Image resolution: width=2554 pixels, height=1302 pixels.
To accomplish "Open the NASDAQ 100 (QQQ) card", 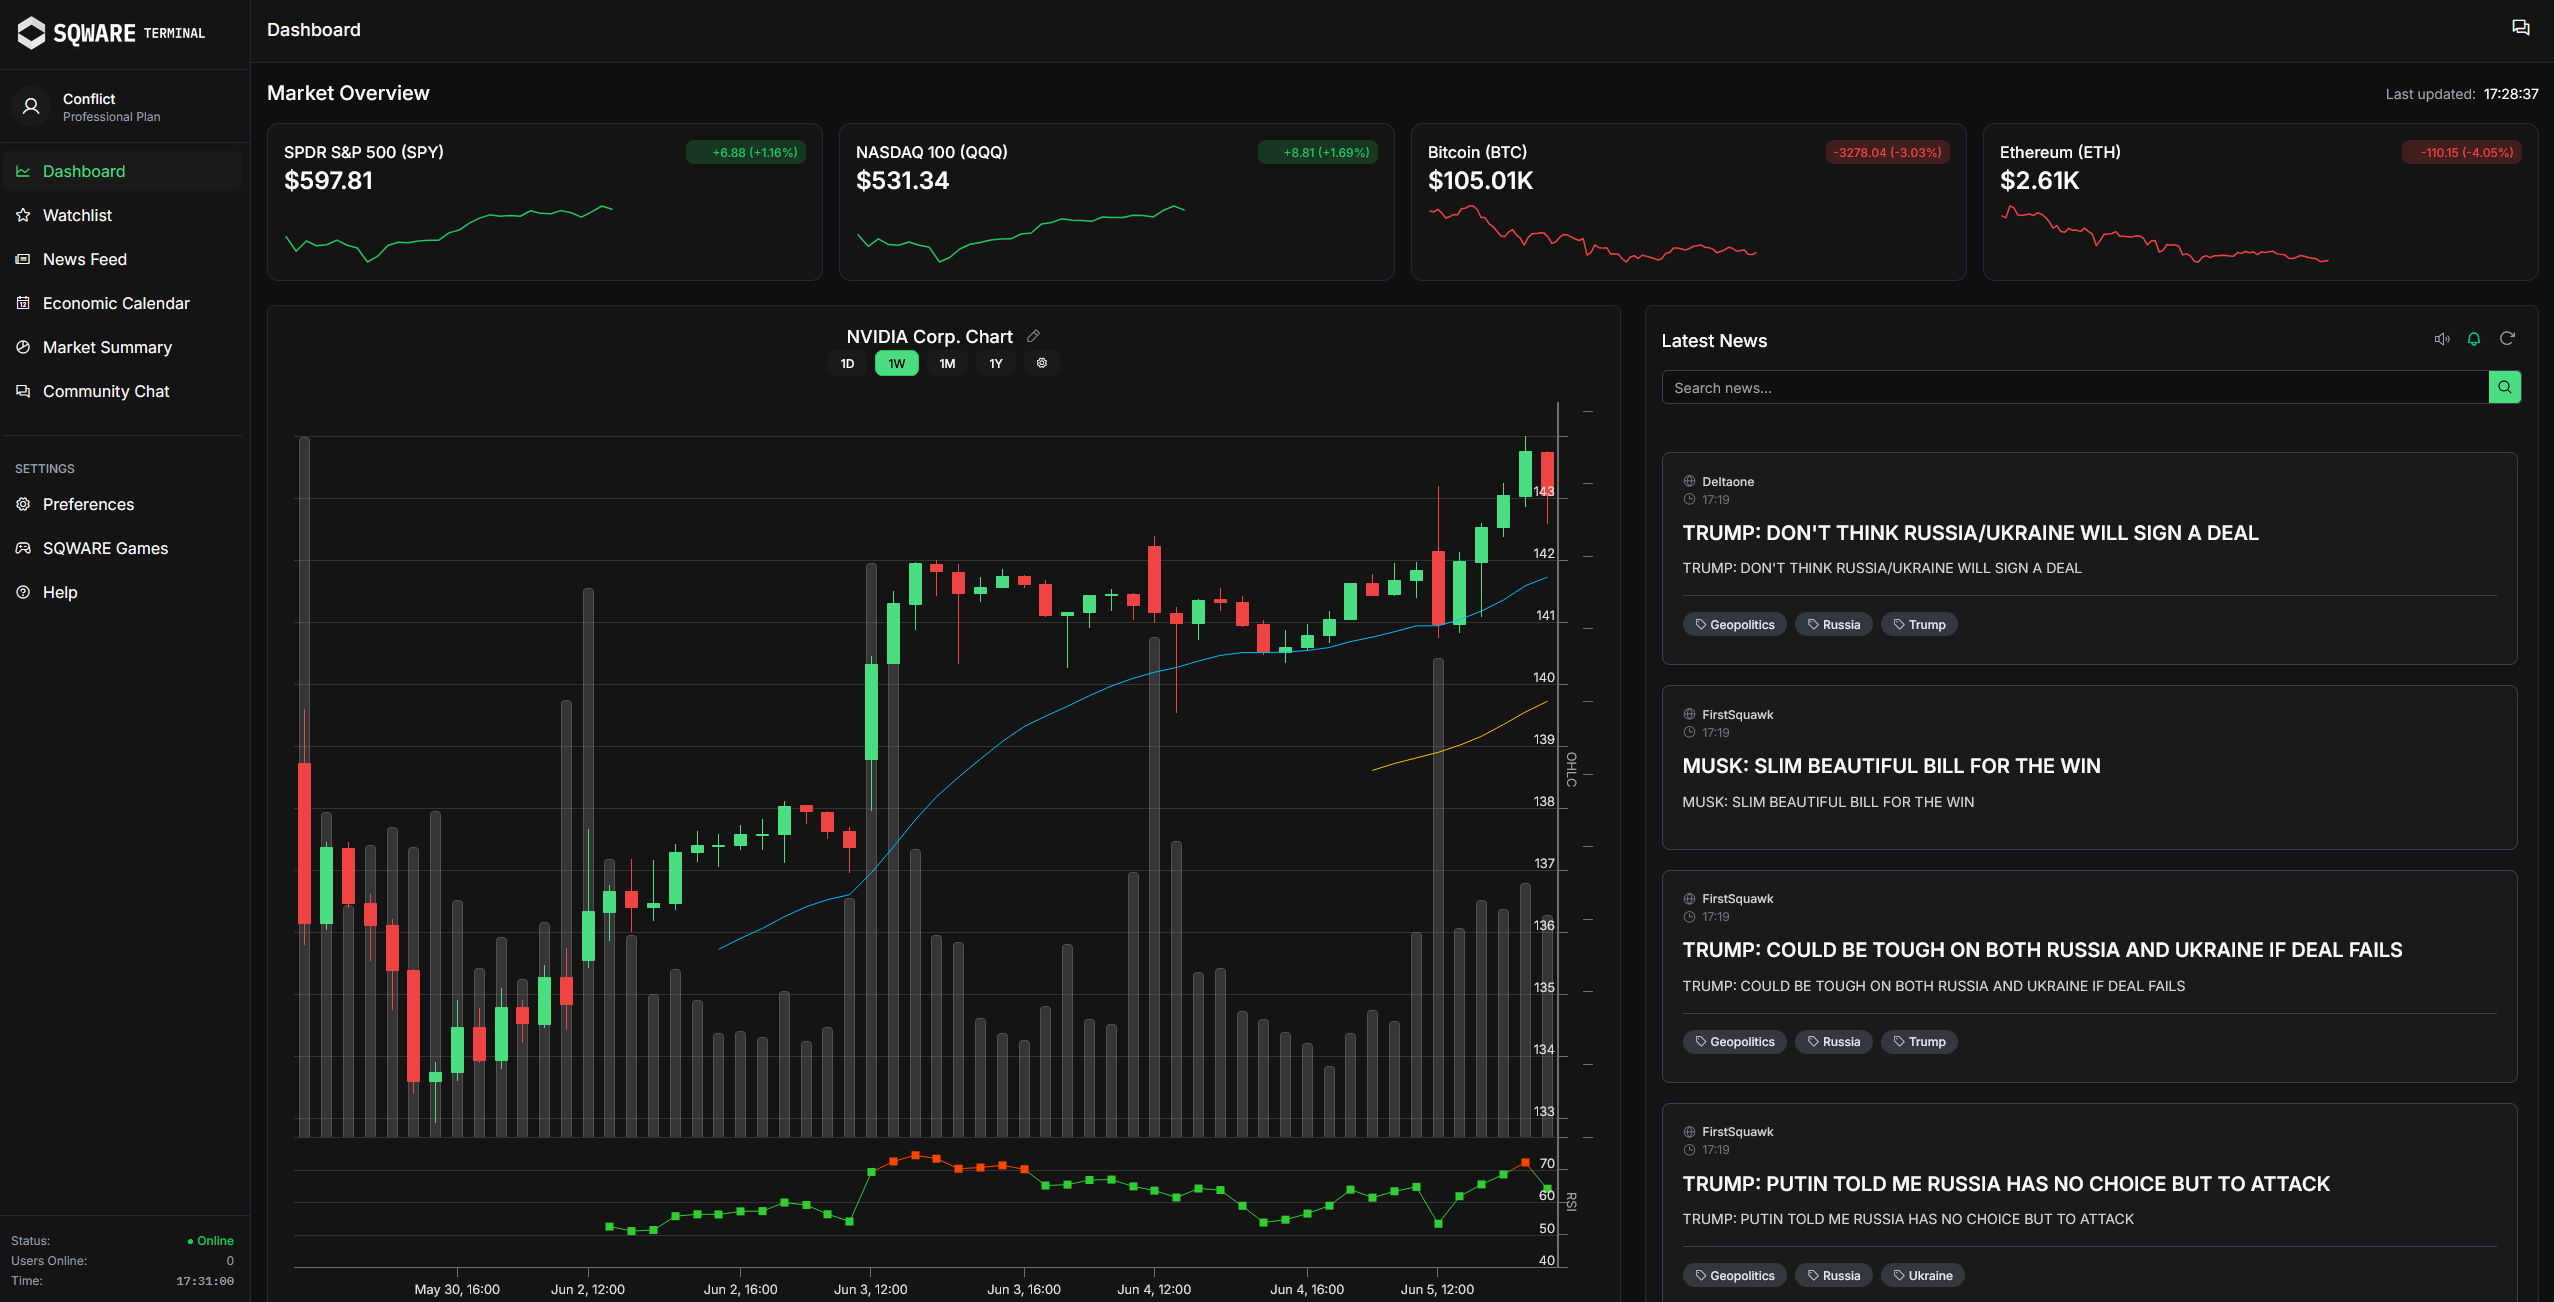I will tap(1117, 202).
